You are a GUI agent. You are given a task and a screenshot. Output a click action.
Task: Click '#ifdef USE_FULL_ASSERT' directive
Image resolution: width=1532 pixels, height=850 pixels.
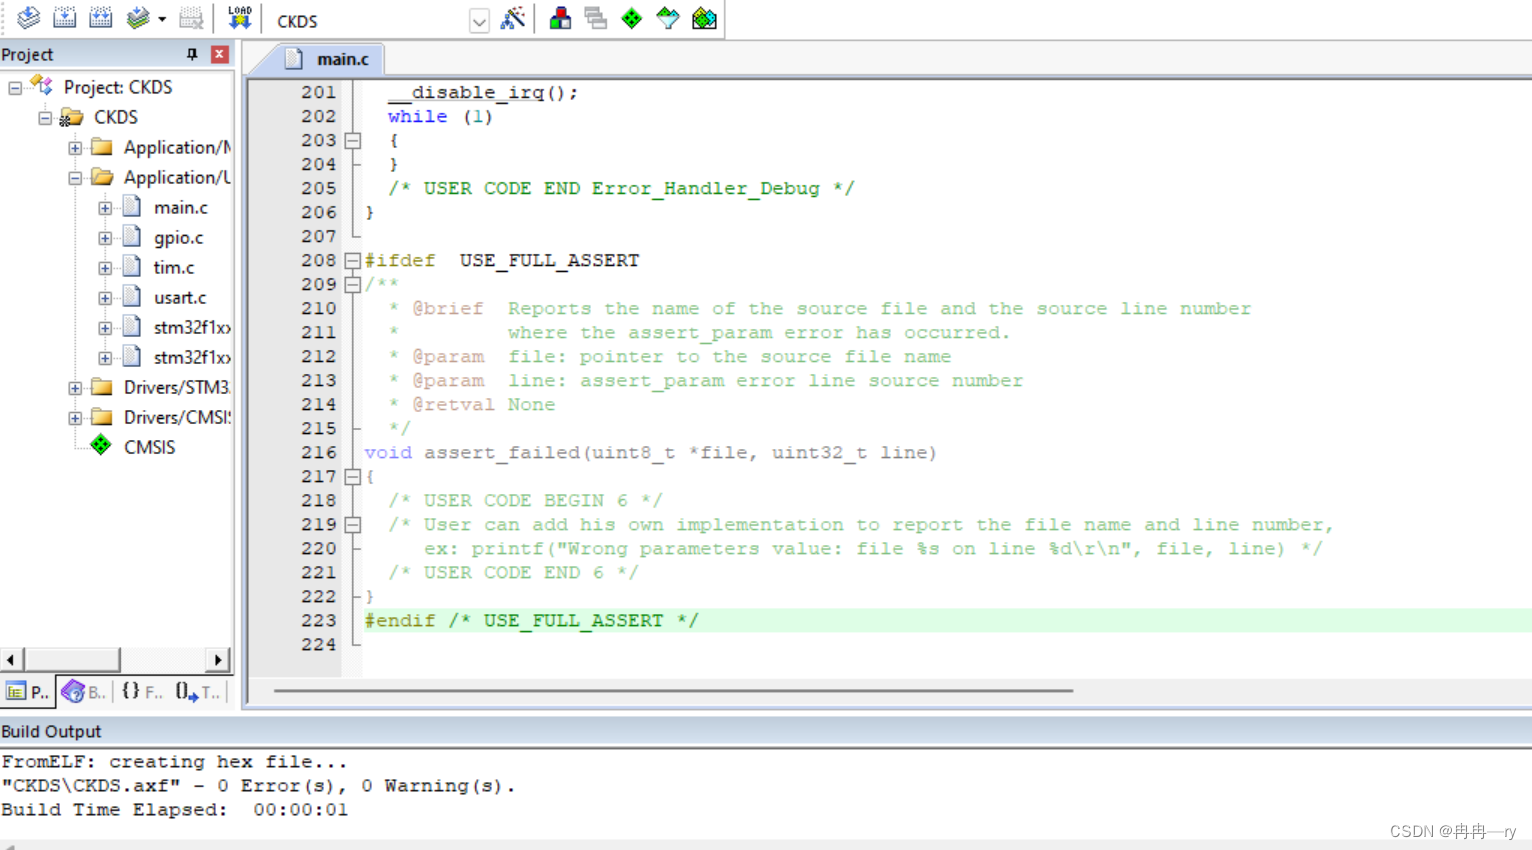tap(501, 261)
